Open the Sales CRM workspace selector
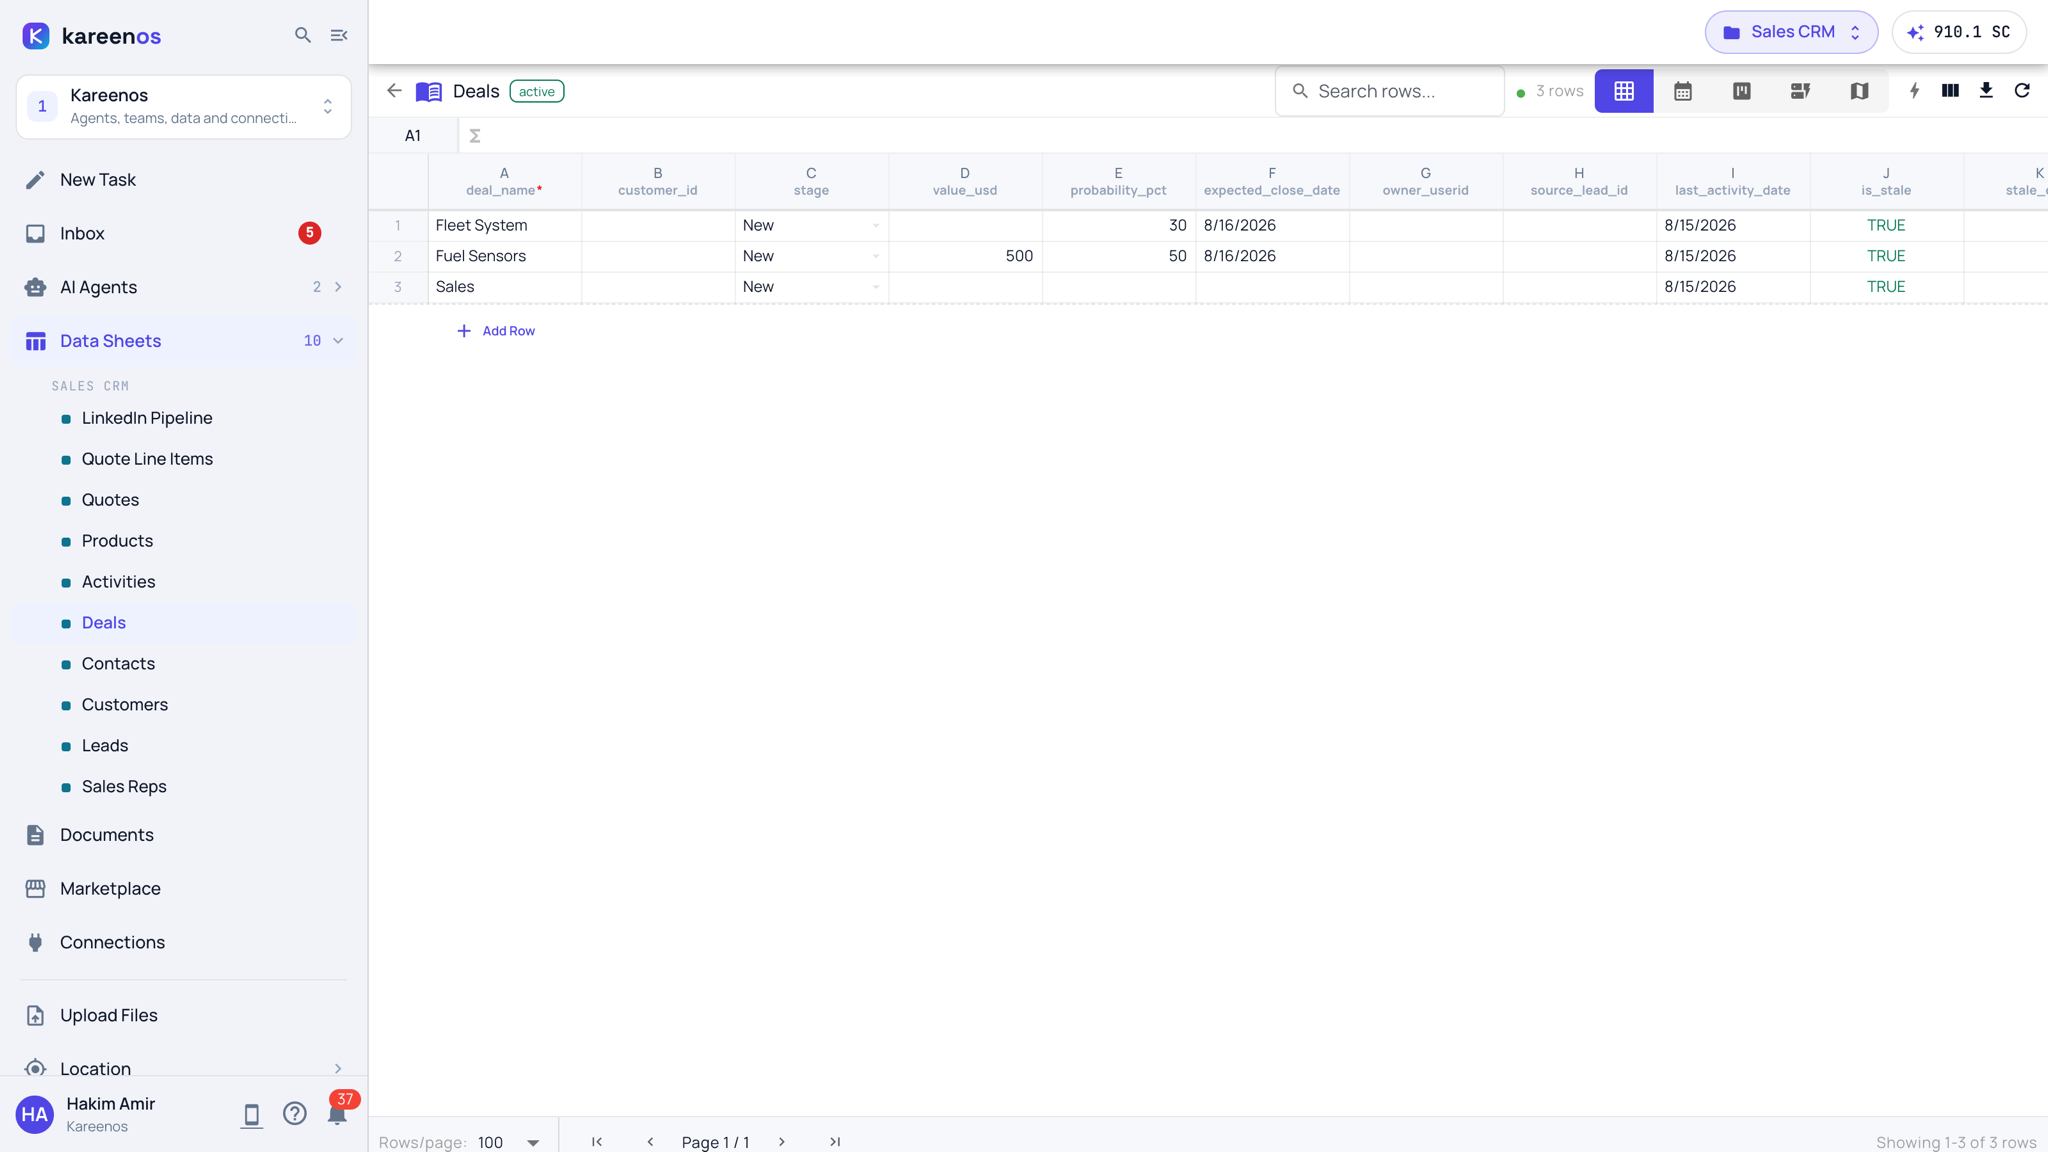 click(1791, 32)
